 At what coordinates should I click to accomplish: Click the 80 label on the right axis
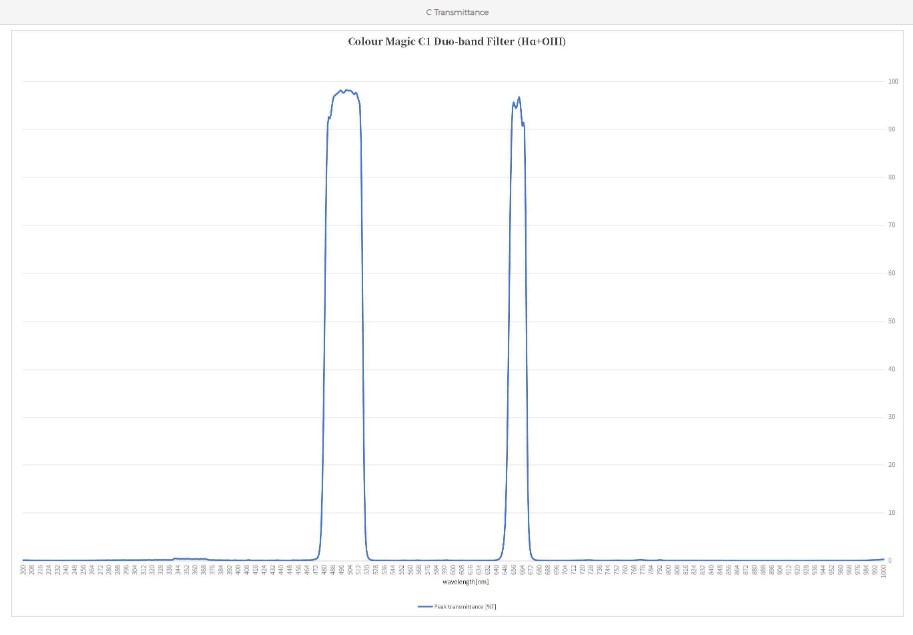pos(891,178)
